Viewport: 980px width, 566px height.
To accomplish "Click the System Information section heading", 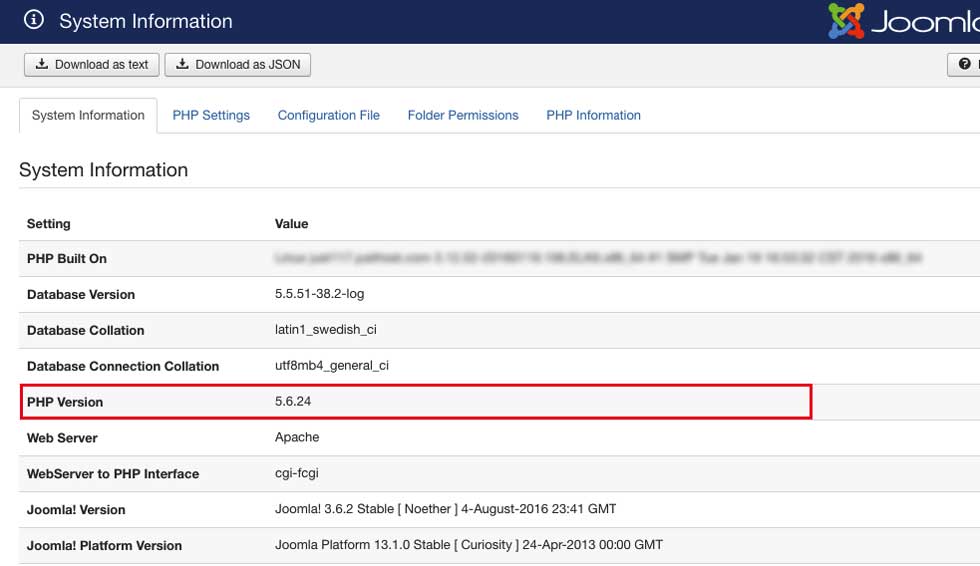I will pos(104,170).
